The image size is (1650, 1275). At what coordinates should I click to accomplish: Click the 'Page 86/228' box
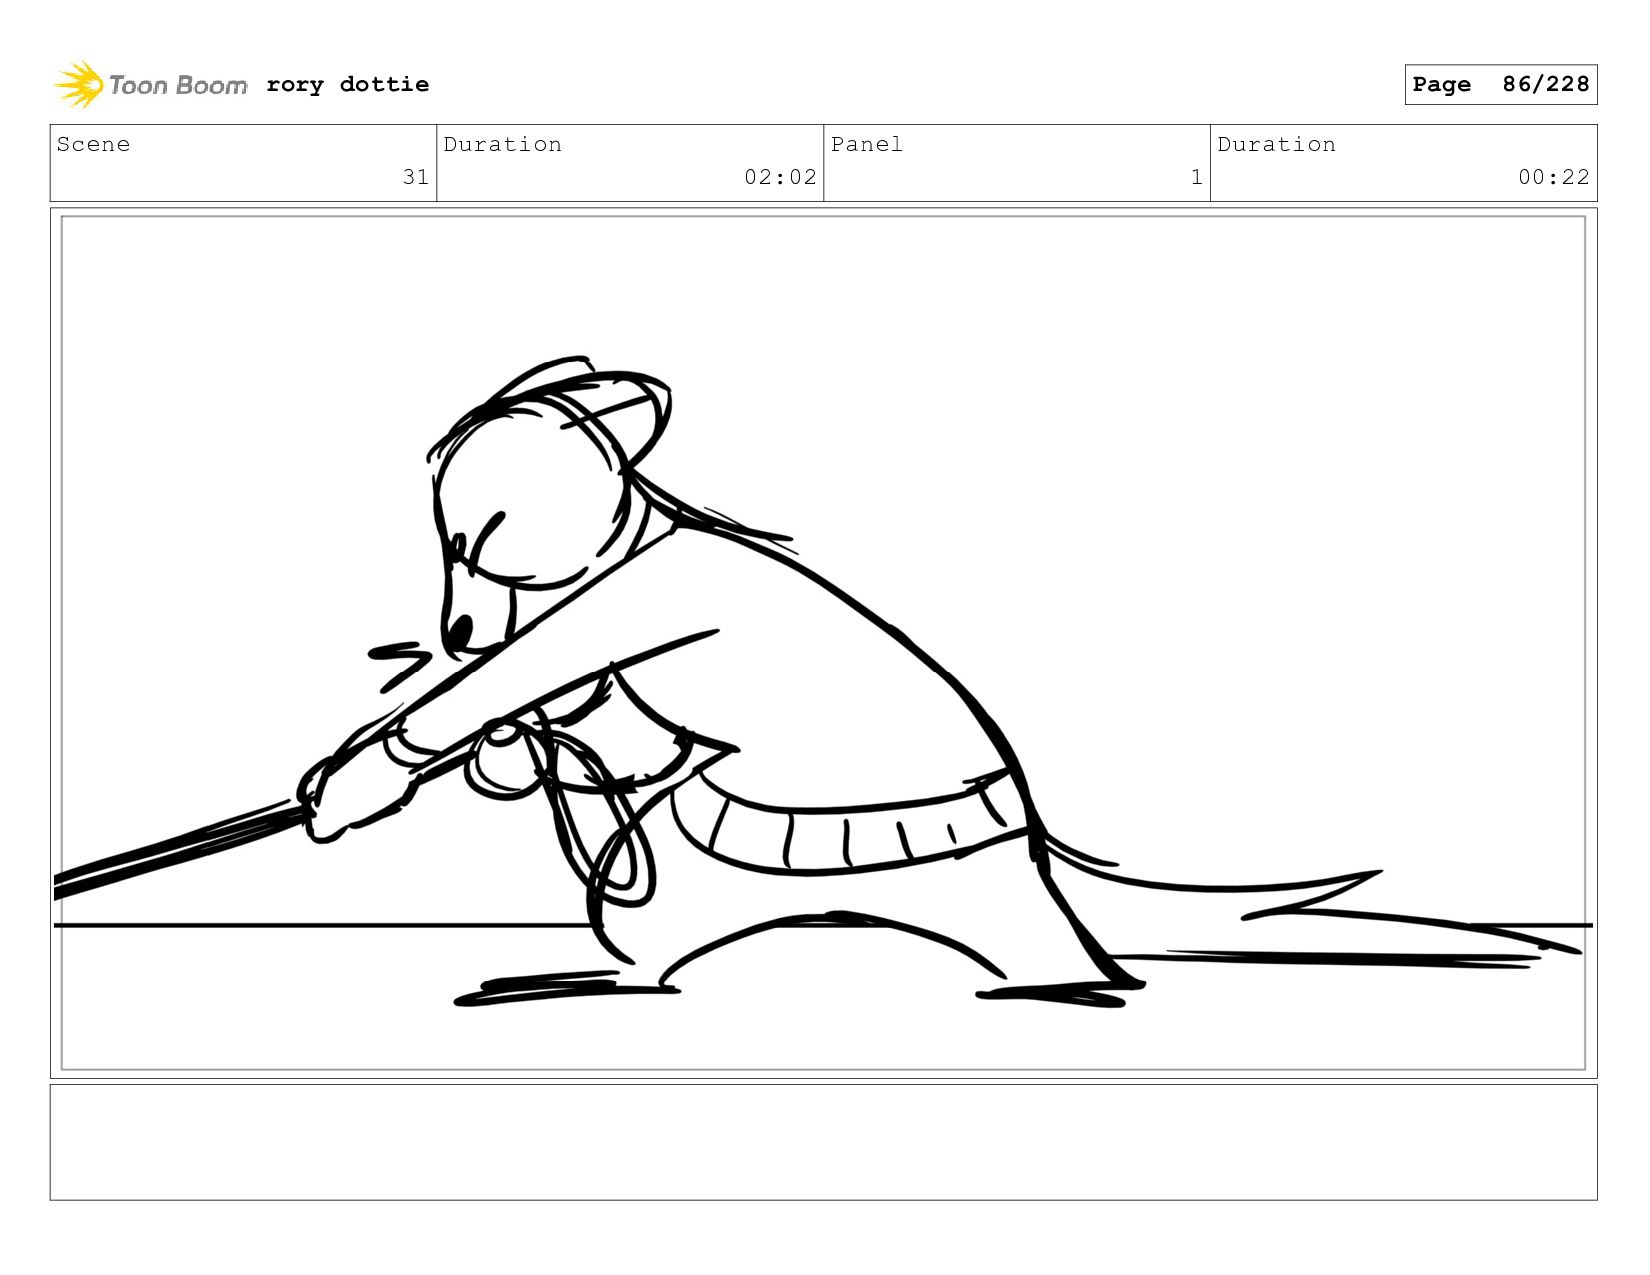tap(1500, 85)
